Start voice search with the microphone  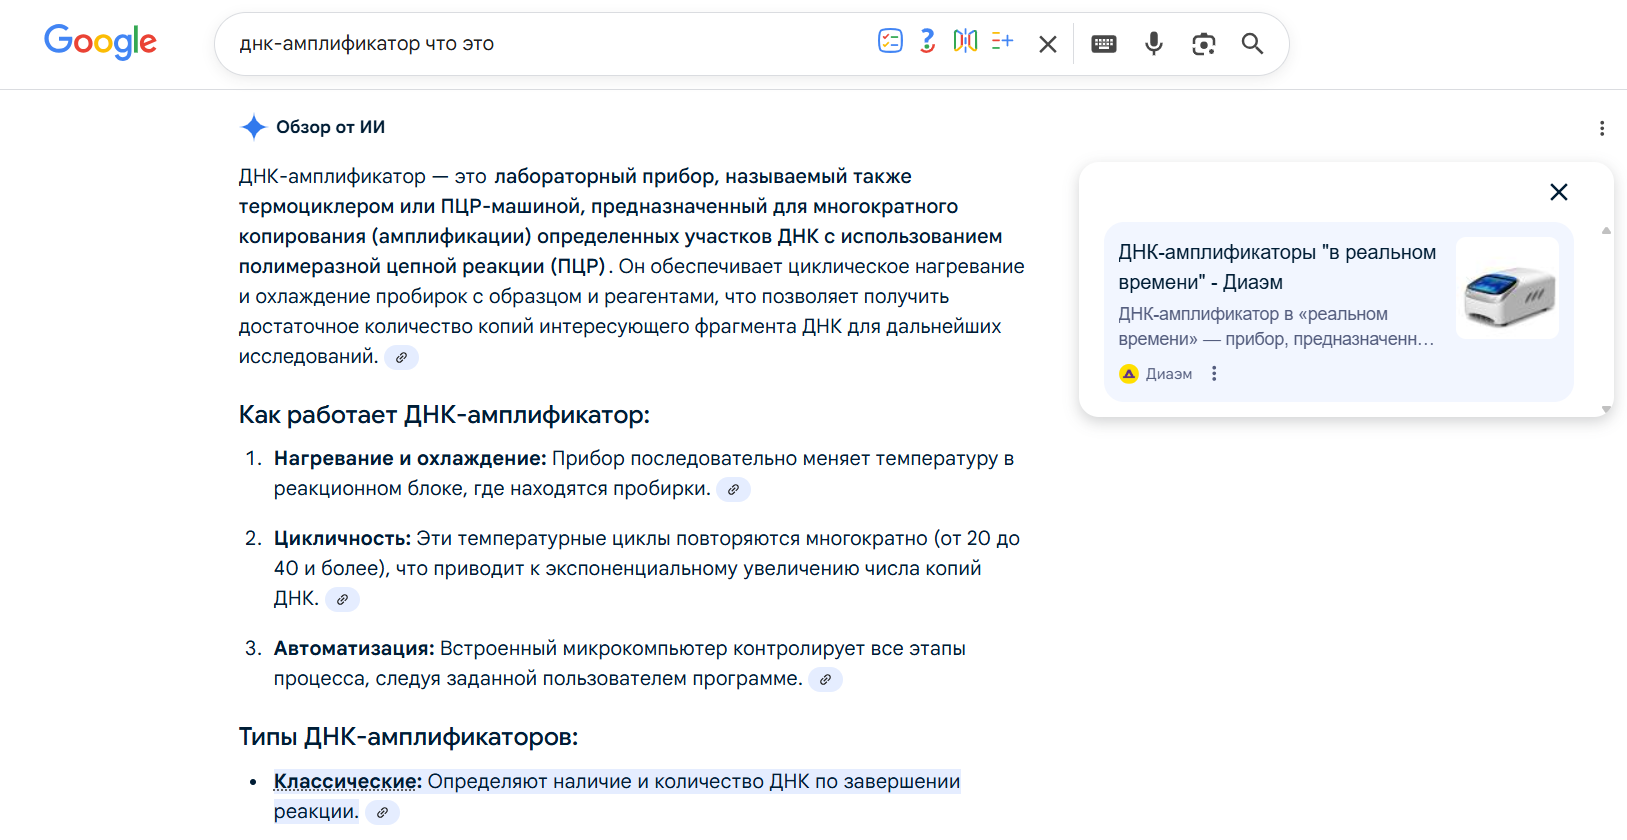(1153, 44)
